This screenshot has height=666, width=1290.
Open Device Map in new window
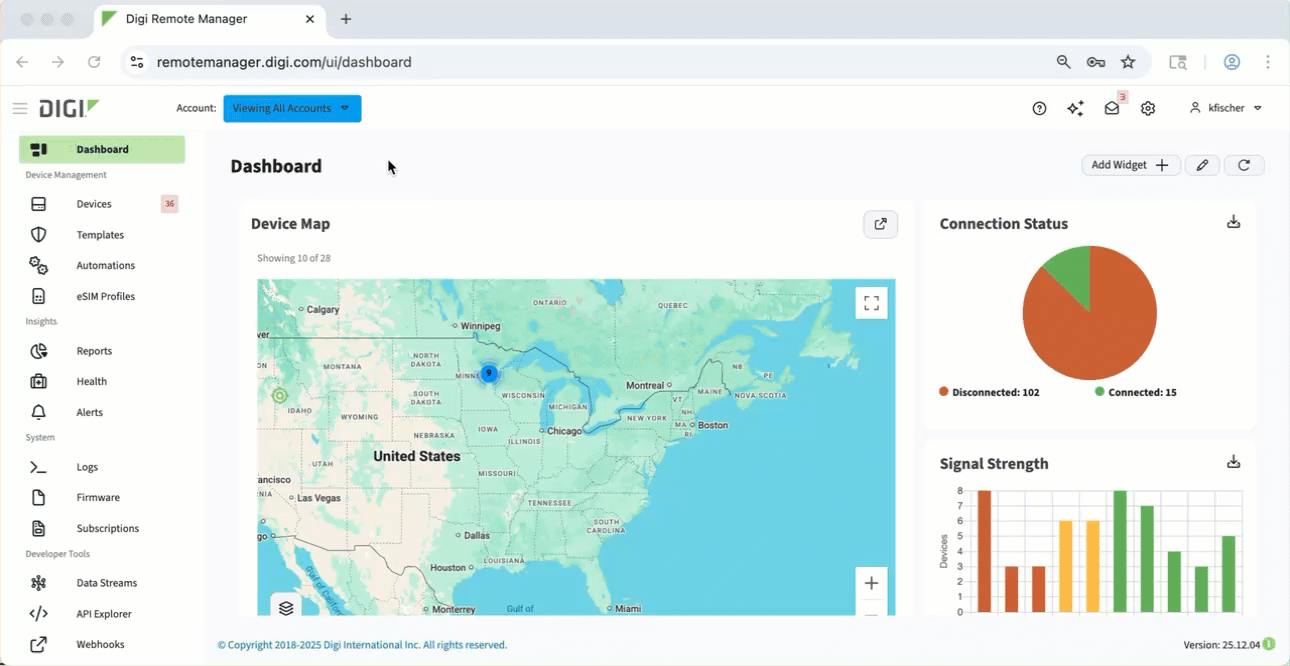click(880, 224)
